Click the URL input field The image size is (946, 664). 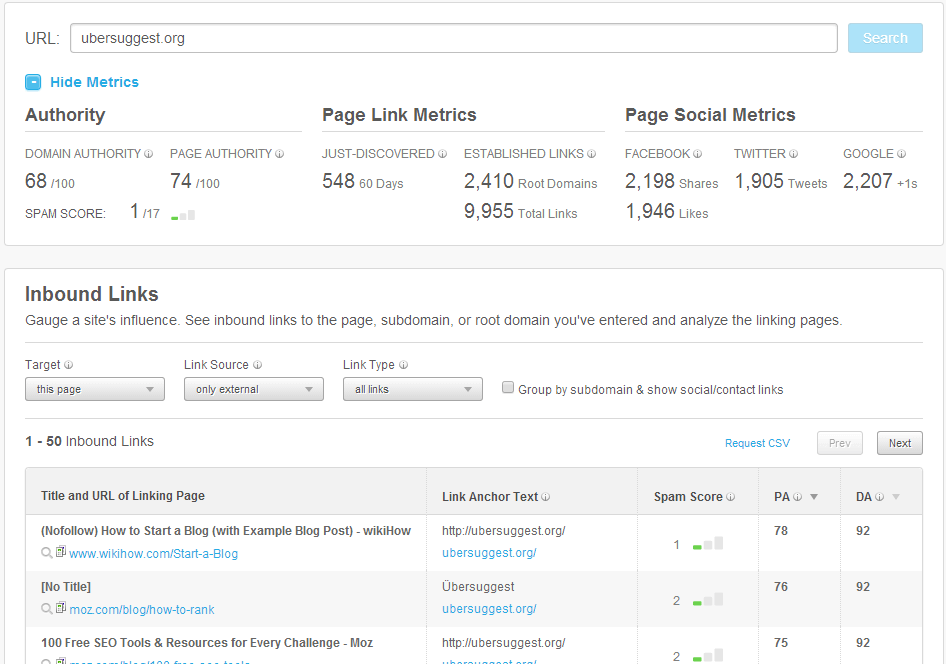pyautogui.click(x=453, y=38)
